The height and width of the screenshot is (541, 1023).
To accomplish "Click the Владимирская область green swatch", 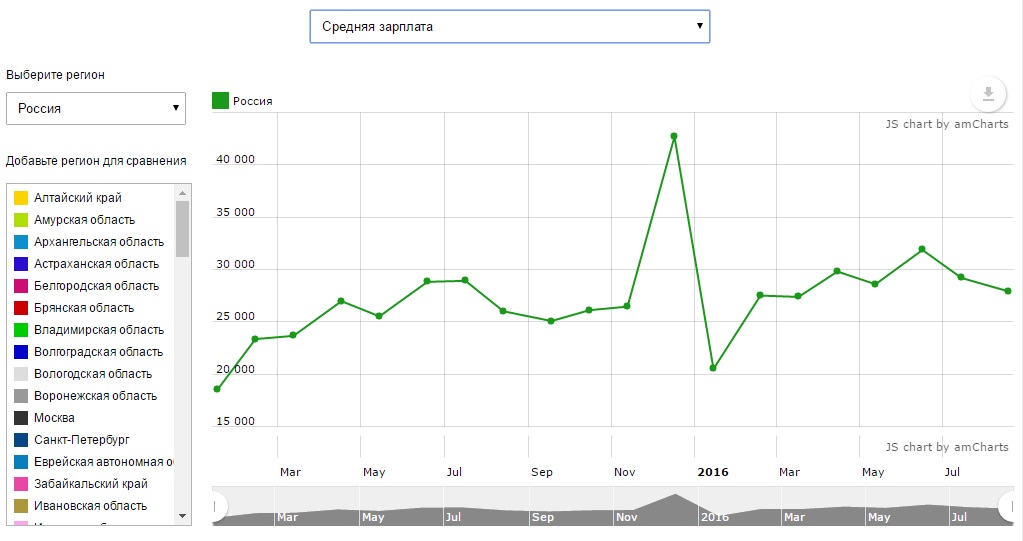I will coord(21,330).
